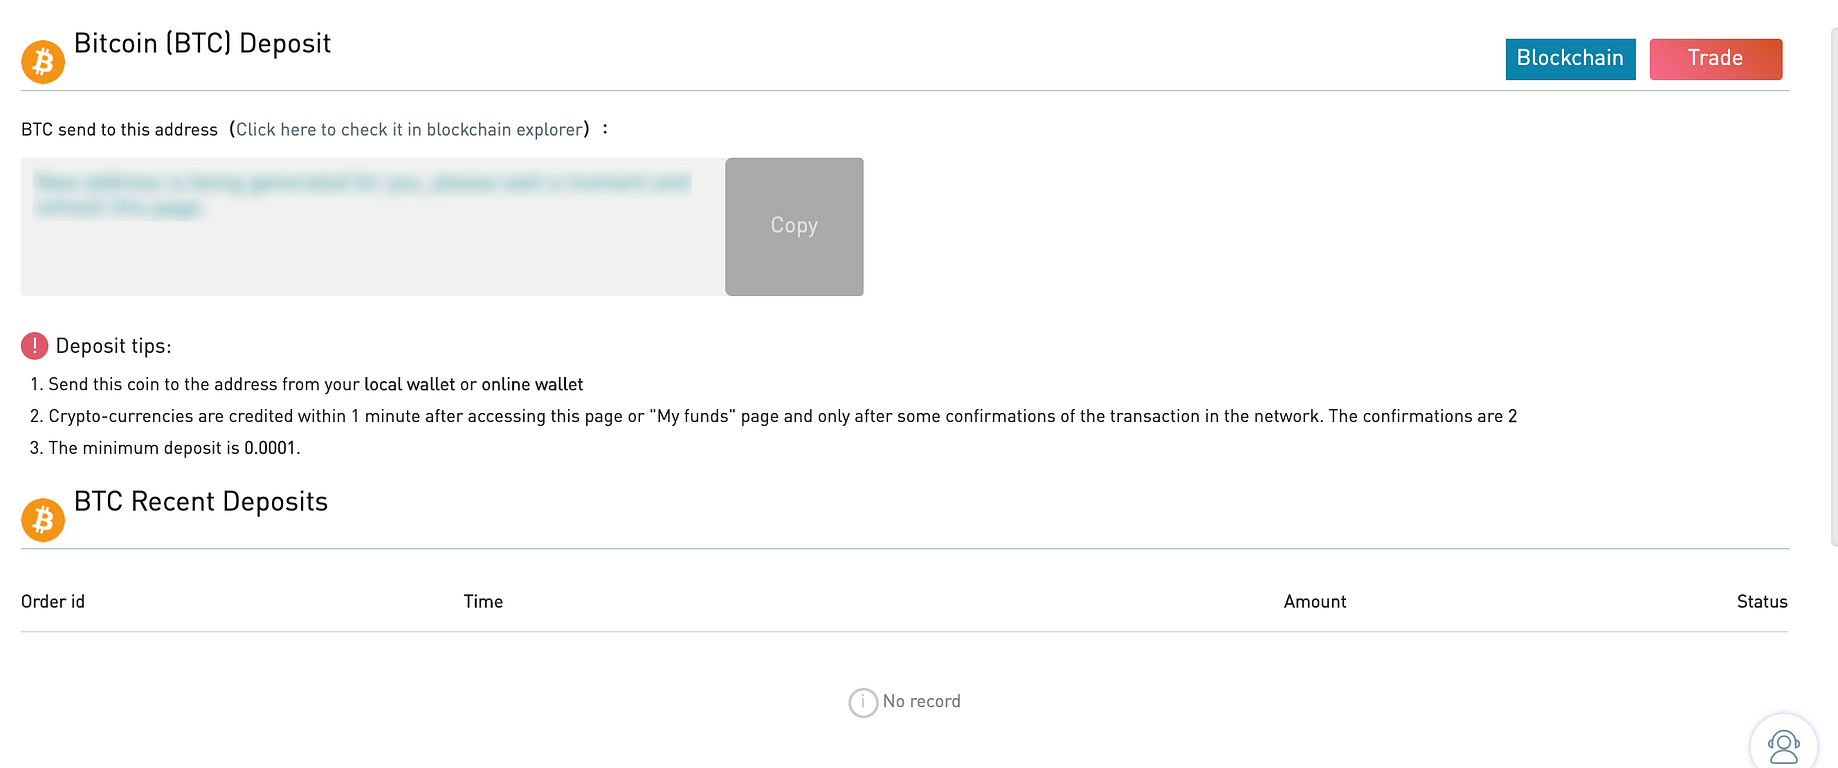Click the Bitcoin logo beside Deposit title
Image resolution: width=1838 pixels, height=768 pixels.
(43, 62)
